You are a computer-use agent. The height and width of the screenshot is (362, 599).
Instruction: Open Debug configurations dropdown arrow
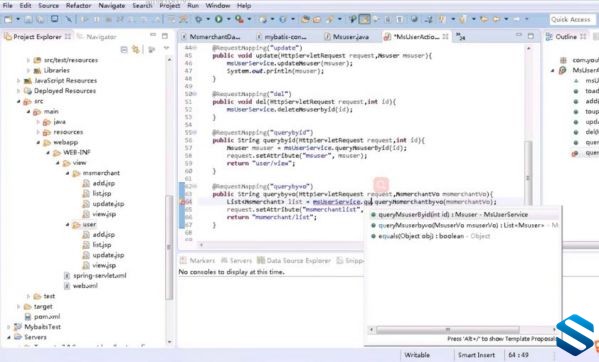pyautogui.click(x=208, y=19)
